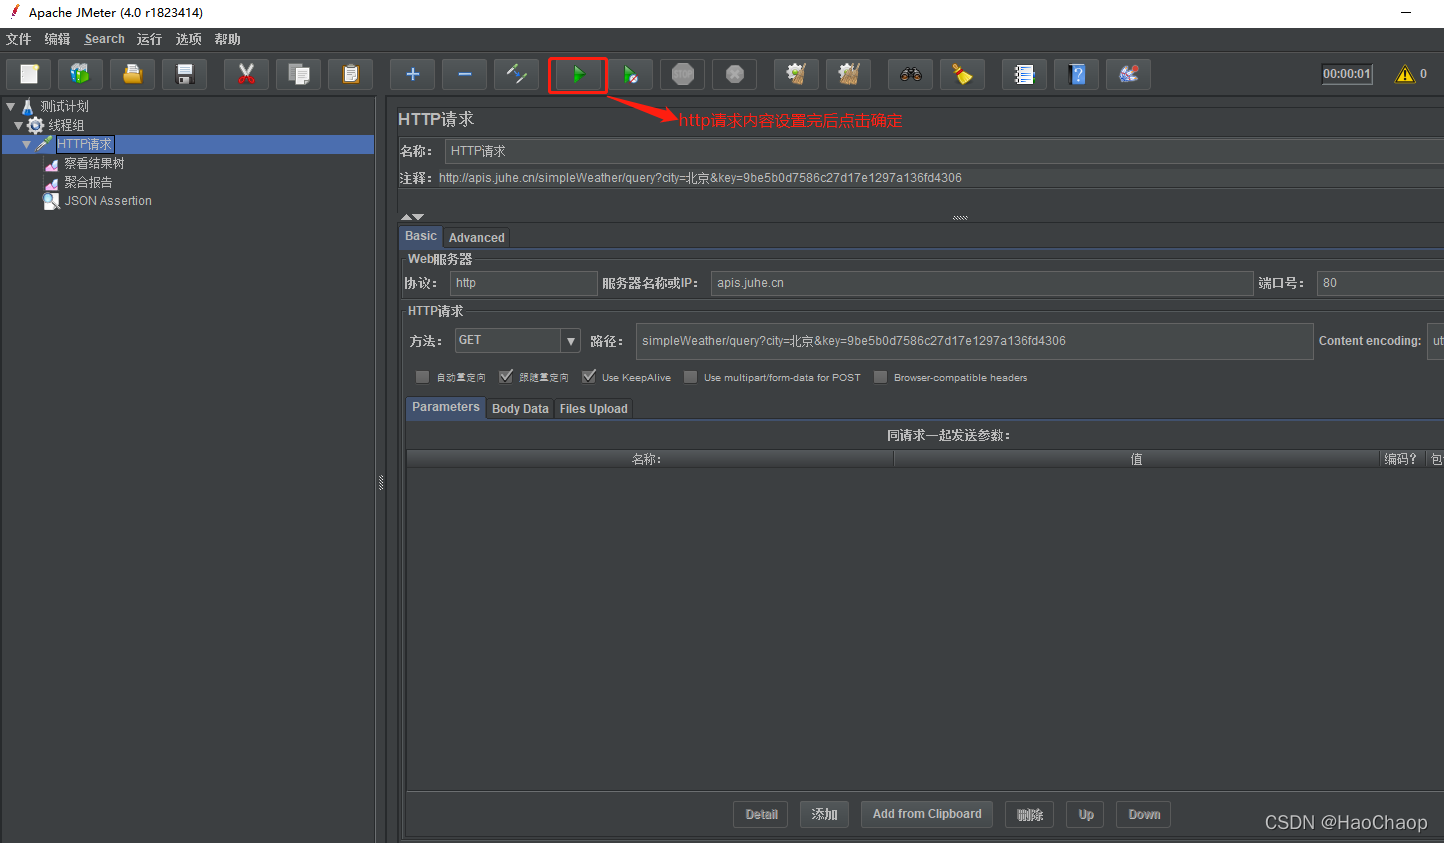
Task: Open the Function Helper list icon
Action: (x=1024, y=74)
